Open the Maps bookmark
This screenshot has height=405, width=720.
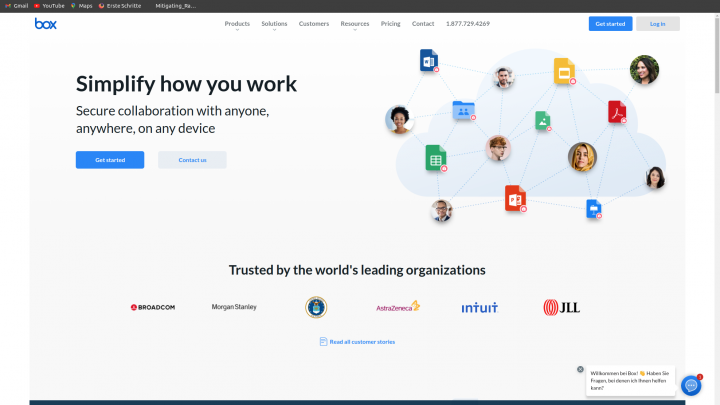coord(81,6)
